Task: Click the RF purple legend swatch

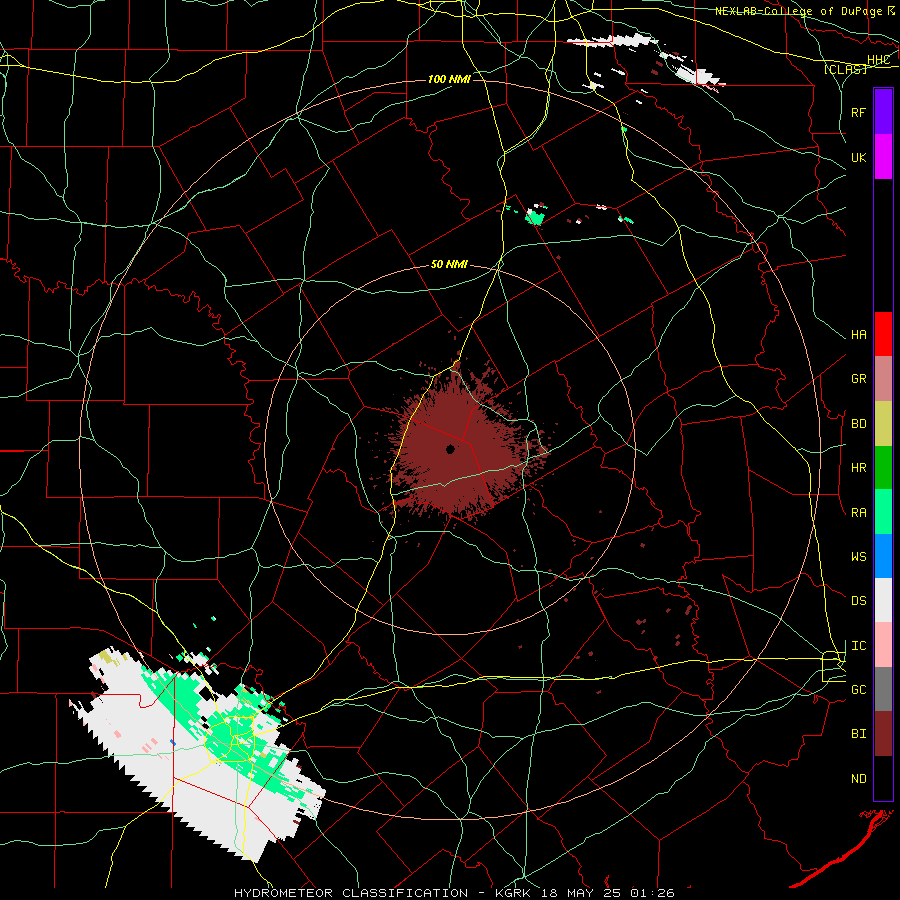Action: tap(883, 112)
